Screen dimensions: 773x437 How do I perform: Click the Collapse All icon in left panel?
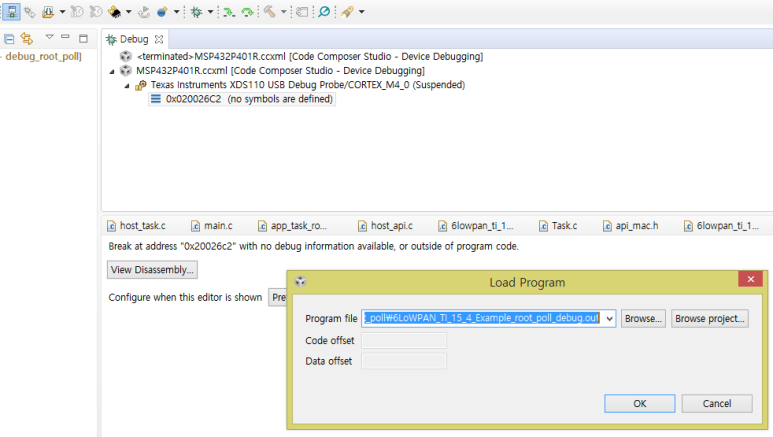[x=9, y=39]
